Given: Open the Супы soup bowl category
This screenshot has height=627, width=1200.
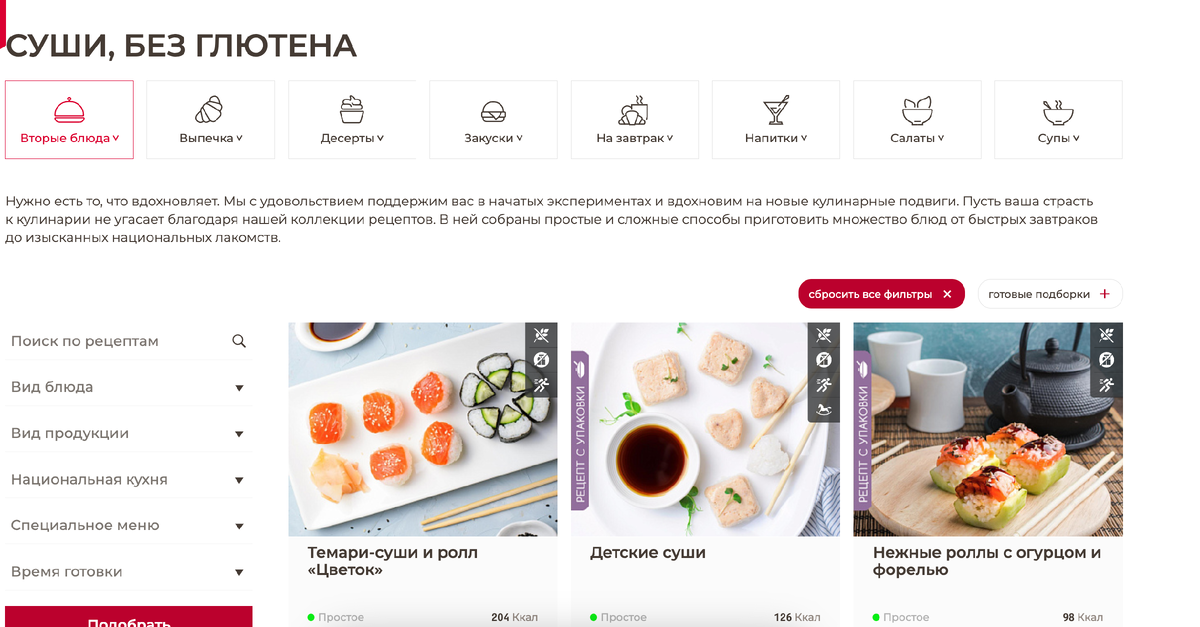Looking at the screenshot, I should (x=1058, y=109).
